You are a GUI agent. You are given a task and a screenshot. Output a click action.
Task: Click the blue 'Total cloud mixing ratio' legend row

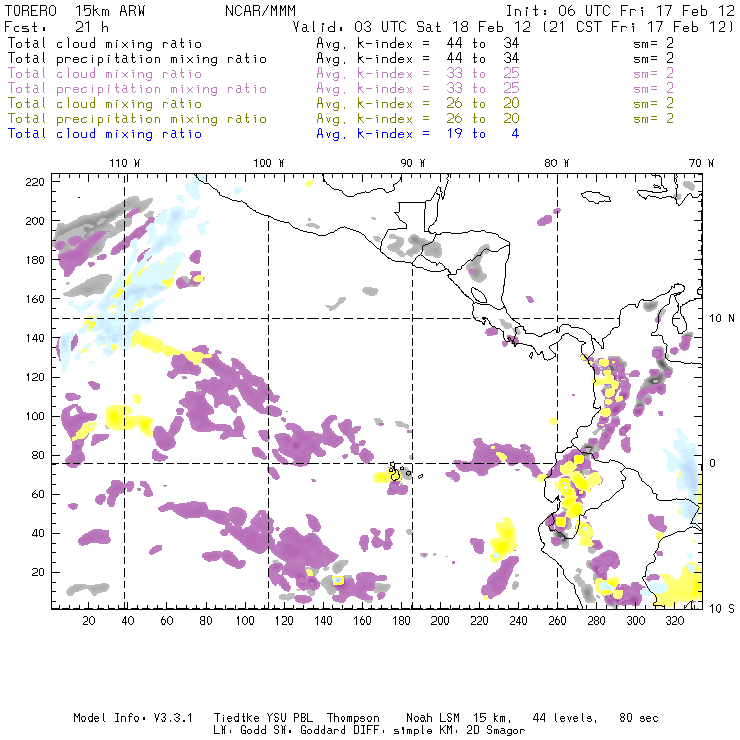[x=263, y=134]
